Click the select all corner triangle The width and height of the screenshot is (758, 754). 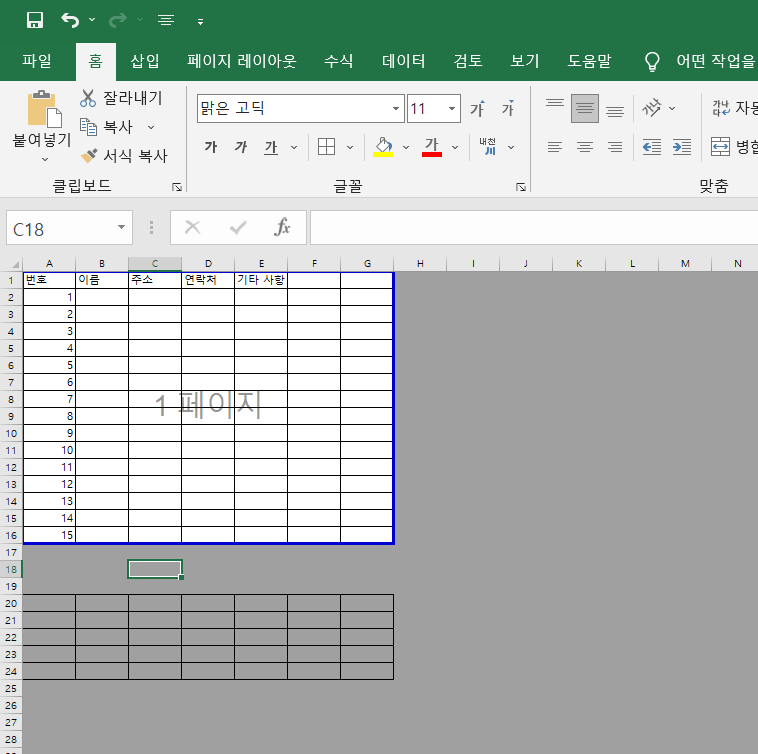tap(15, 264)
